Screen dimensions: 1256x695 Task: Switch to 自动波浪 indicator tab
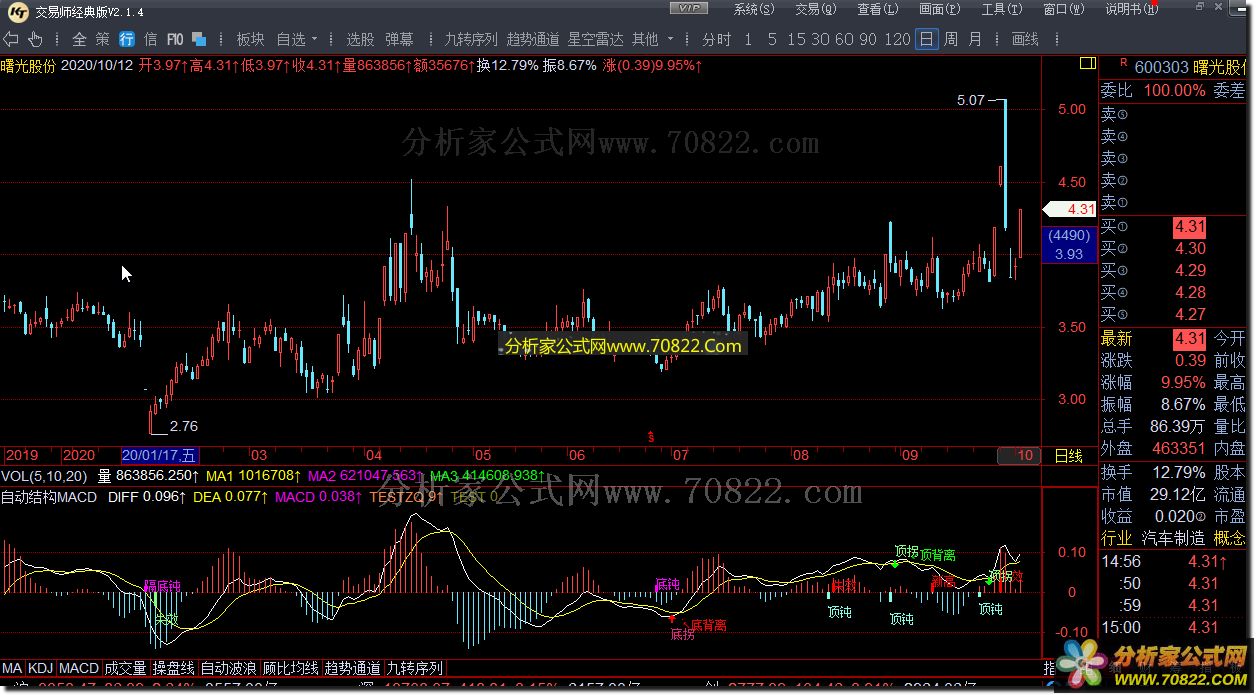(x=229, y=668)
